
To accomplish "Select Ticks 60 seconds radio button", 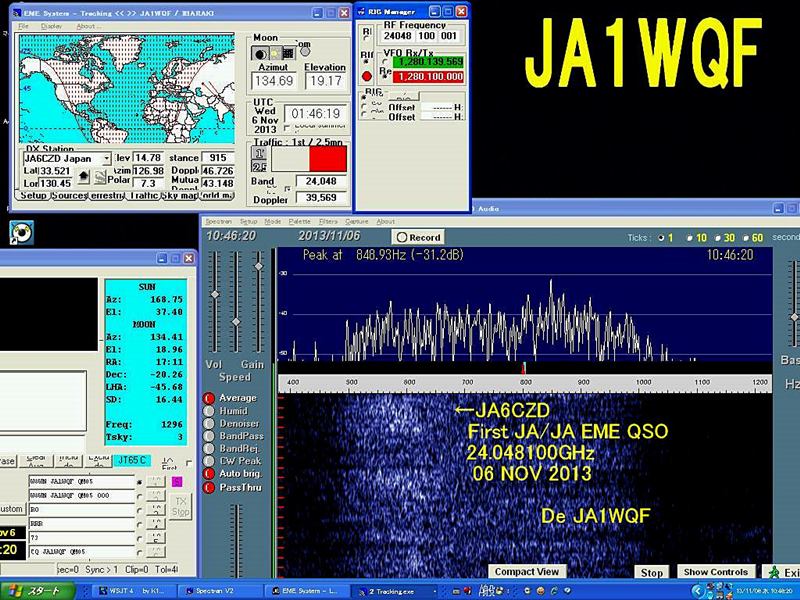I will 746,238.
